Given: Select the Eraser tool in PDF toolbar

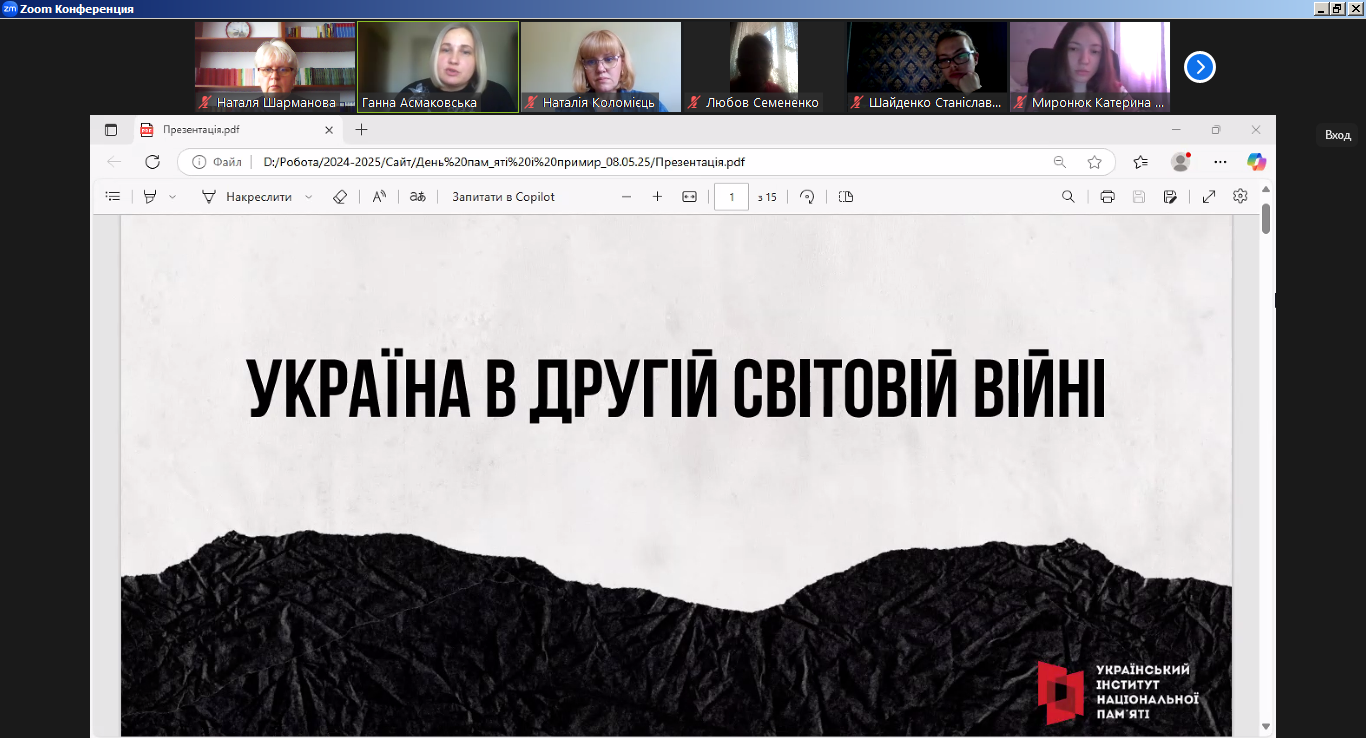Looking at the screenshot, I should (339, 197).
